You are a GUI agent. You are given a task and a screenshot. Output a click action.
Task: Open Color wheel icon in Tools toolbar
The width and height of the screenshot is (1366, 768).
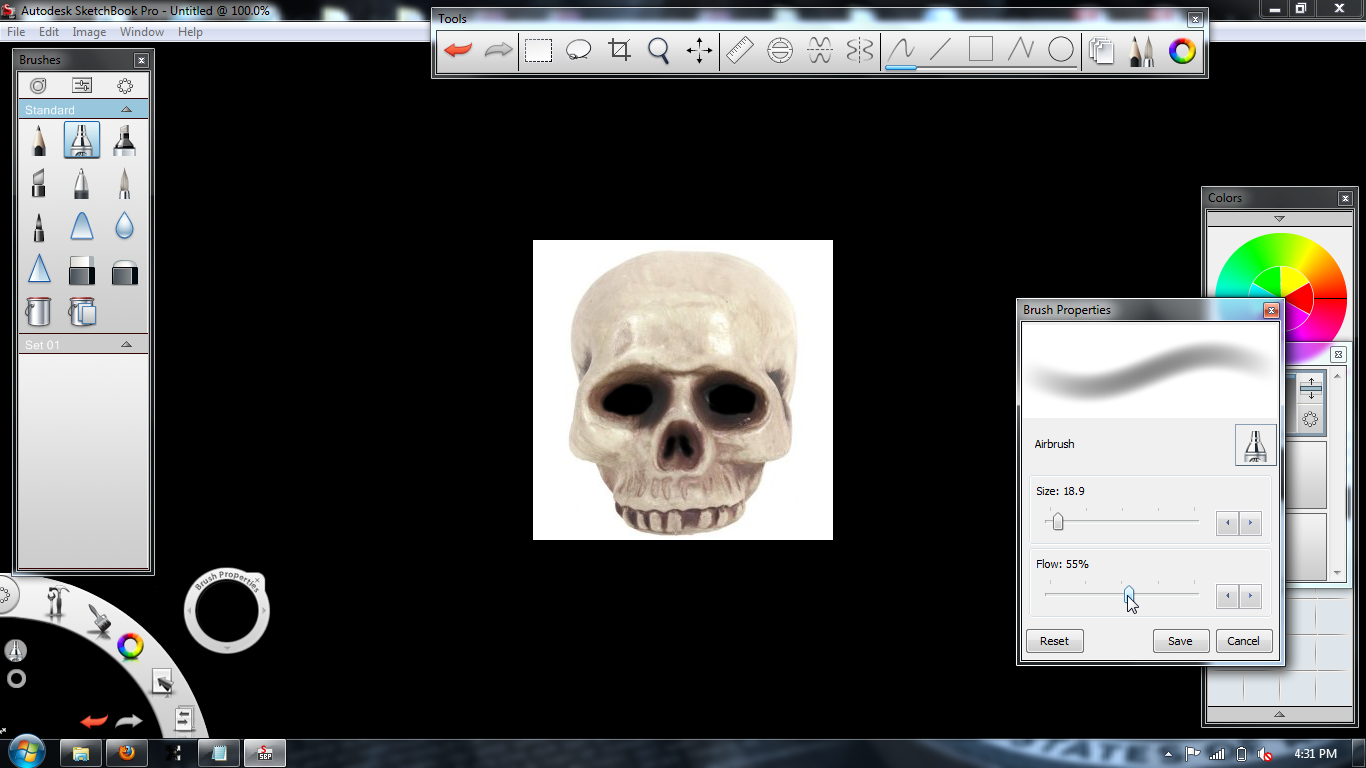[1182, 50]
